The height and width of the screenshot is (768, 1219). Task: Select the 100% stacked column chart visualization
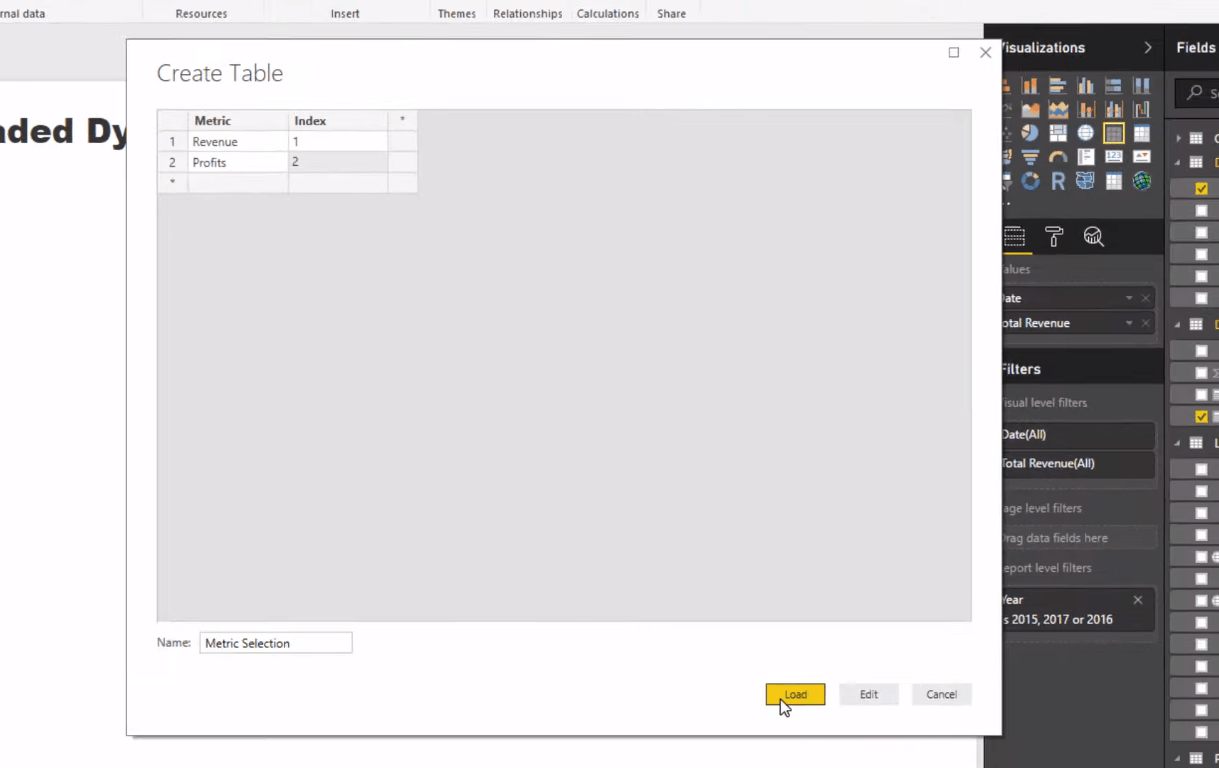pos(1142,85)
